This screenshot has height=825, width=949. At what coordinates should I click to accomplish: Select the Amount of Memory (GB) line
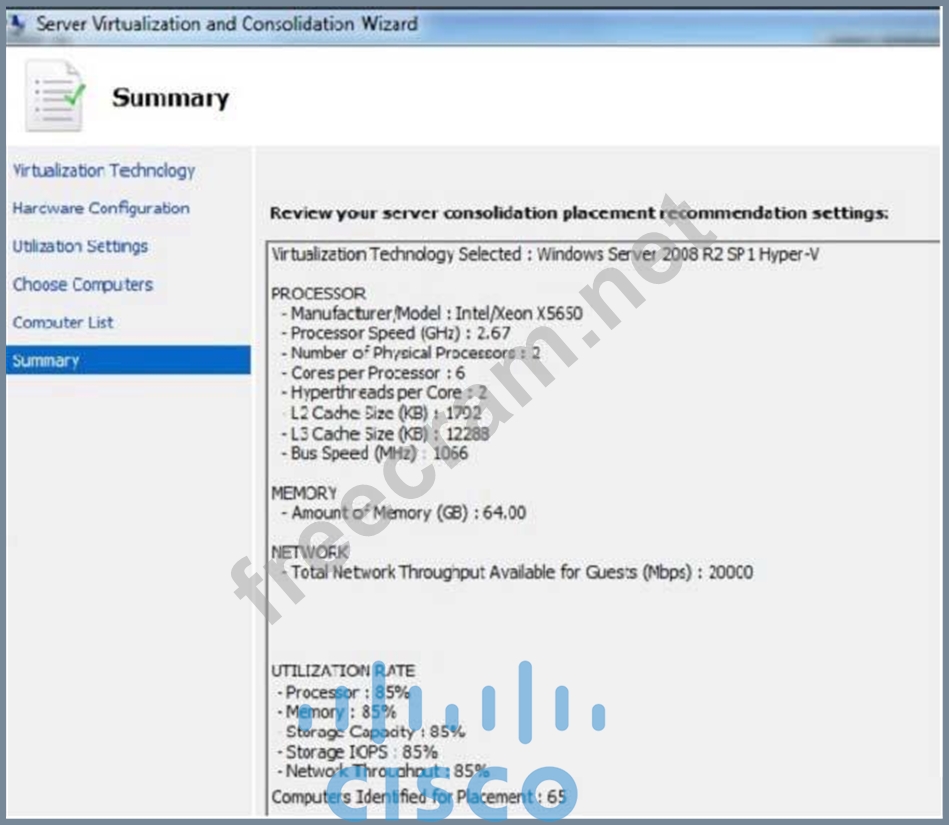point(408,513)
